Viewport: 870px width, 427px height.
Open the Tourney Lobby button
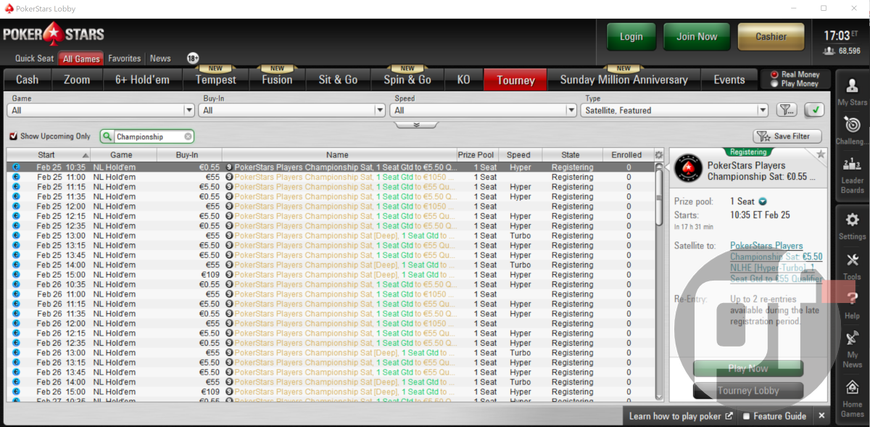click(x=748, y=390)
